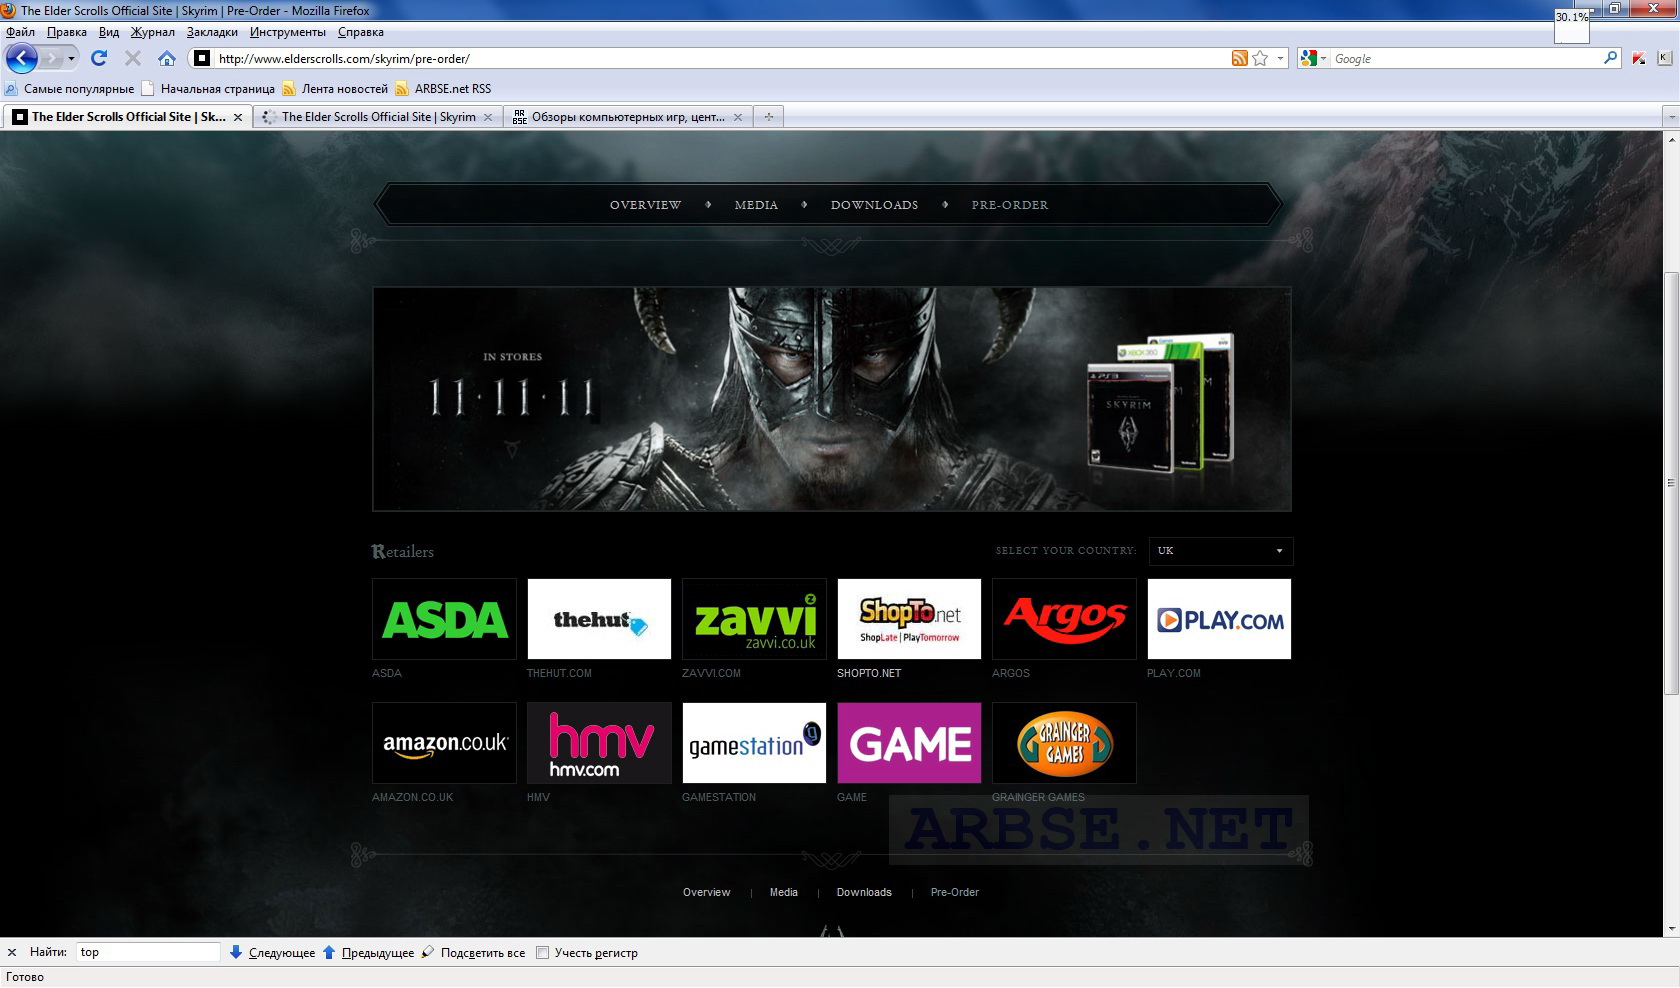
Task: Open TheHut retailer logo
Action: (x=599, y=619)
